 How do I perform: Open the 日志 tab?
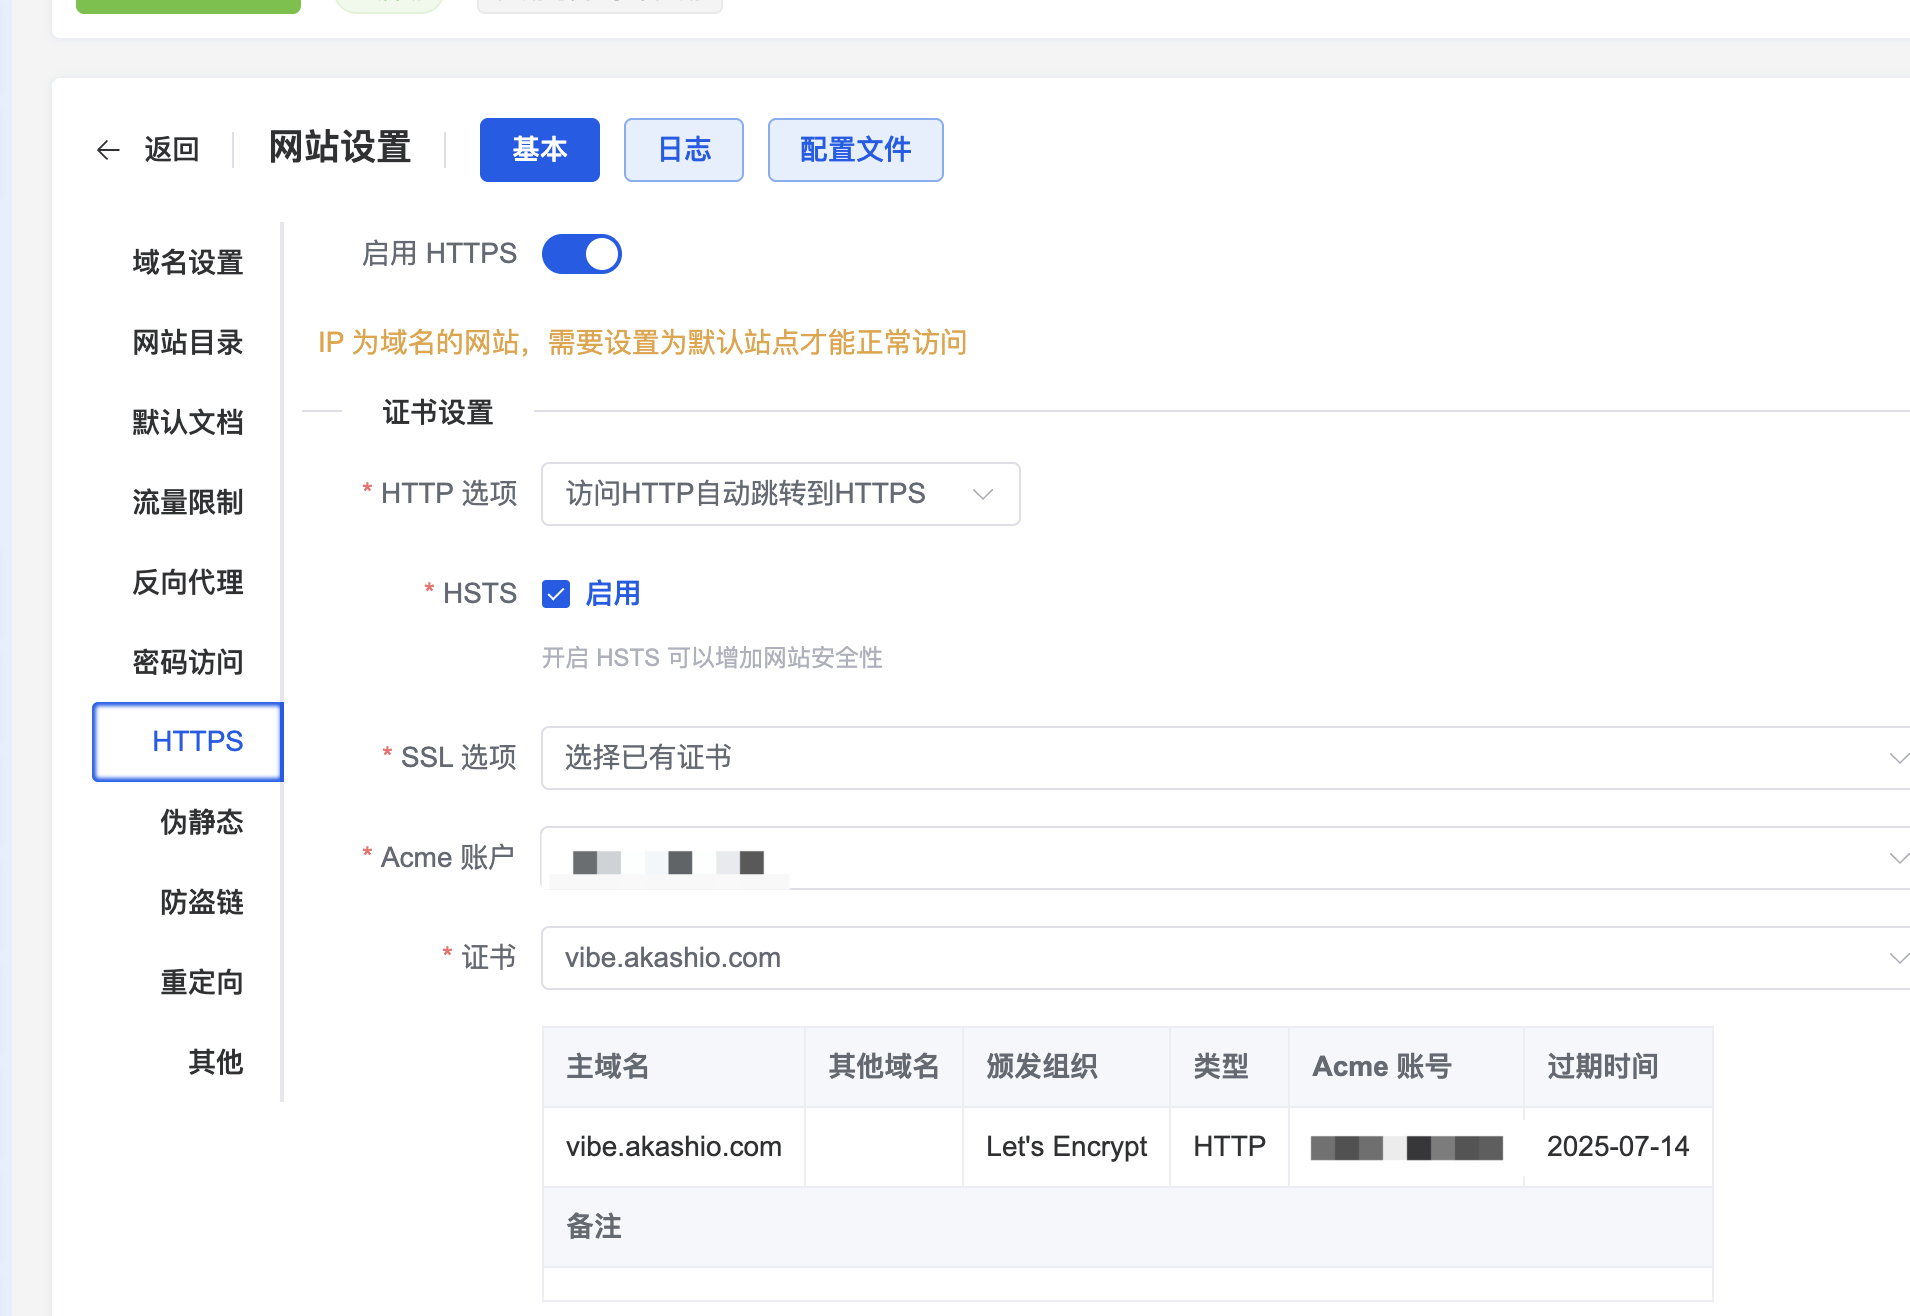click(684, 150)
